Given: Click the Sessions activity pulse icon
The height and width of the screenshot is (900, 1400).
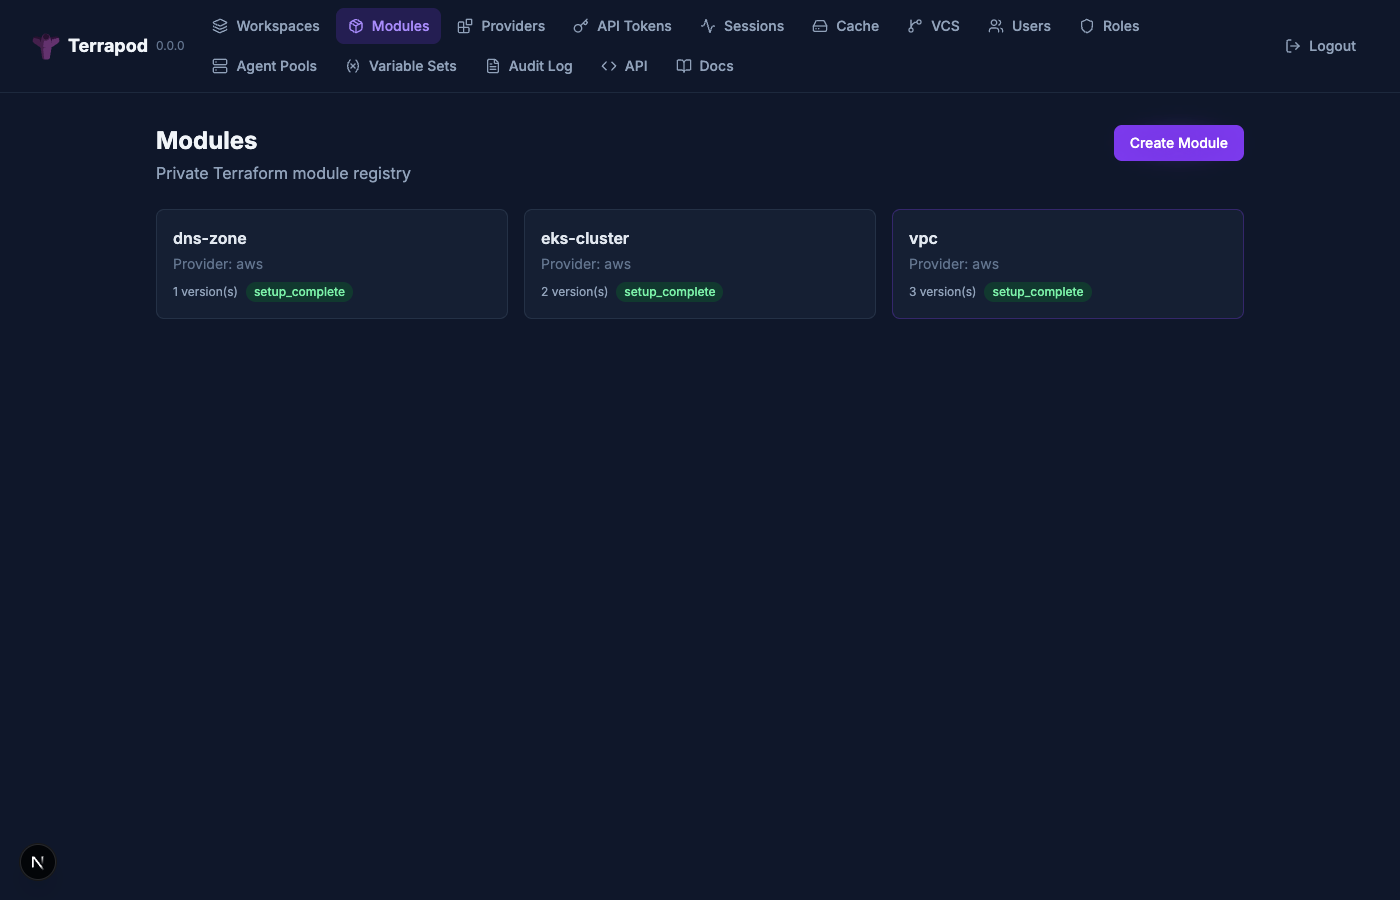Looking at the screenshot, I should coord(708,26).
